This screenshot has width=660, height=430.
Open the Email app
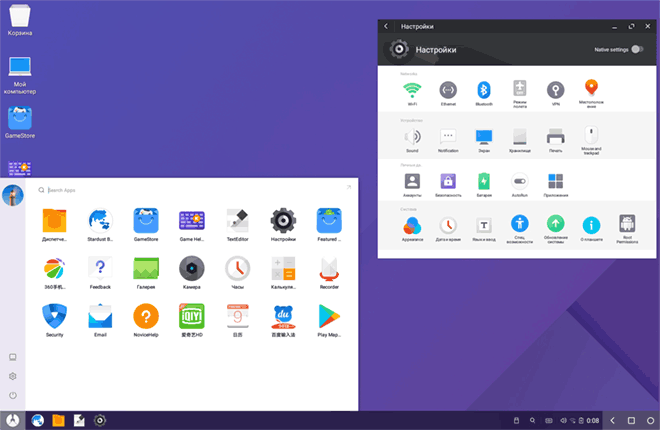click(100, 321)
